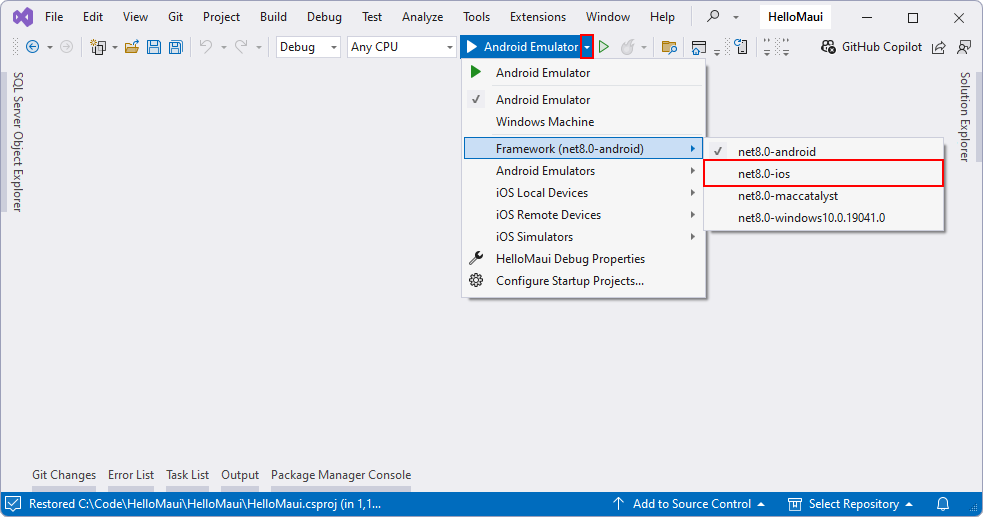
Task: Switch to the Package Manager Console tab
Action: (341, 475)
